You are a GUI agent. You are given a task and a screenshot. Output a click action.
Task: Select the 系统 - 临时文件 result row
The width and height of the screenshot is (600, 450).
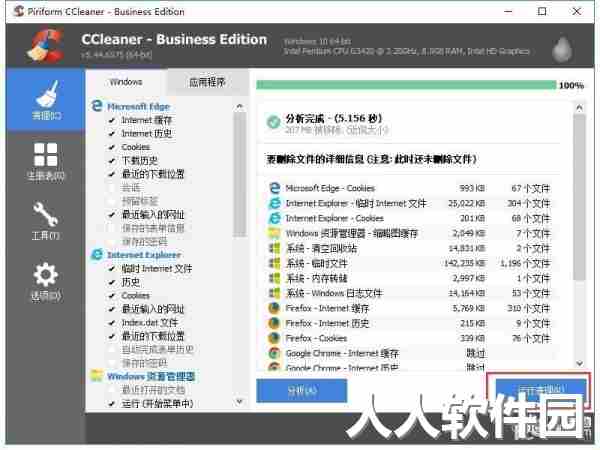pyautogui.click(x=409, y=263)
